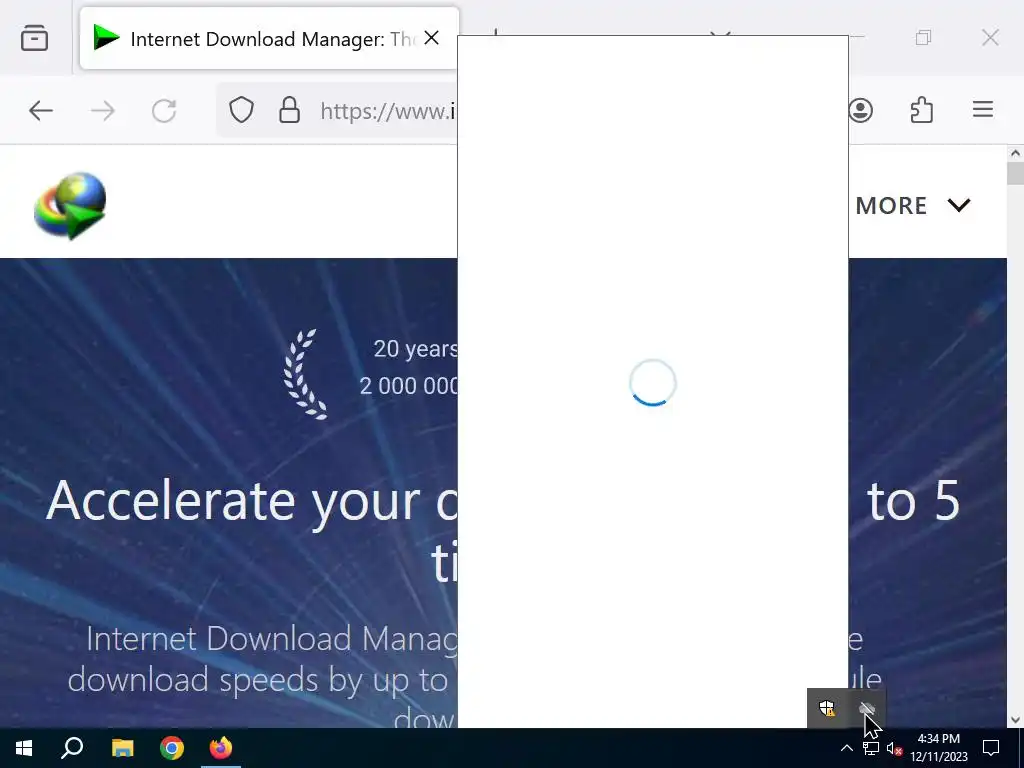Open the Firefox View tab list icon
The width and height of the screenshot is (1024, 768).
34,38
